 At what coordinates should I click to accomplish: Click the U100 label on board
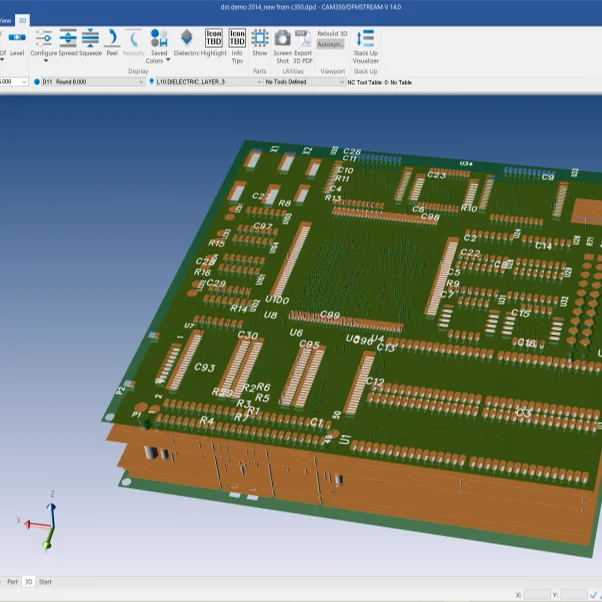pos(277,300)
